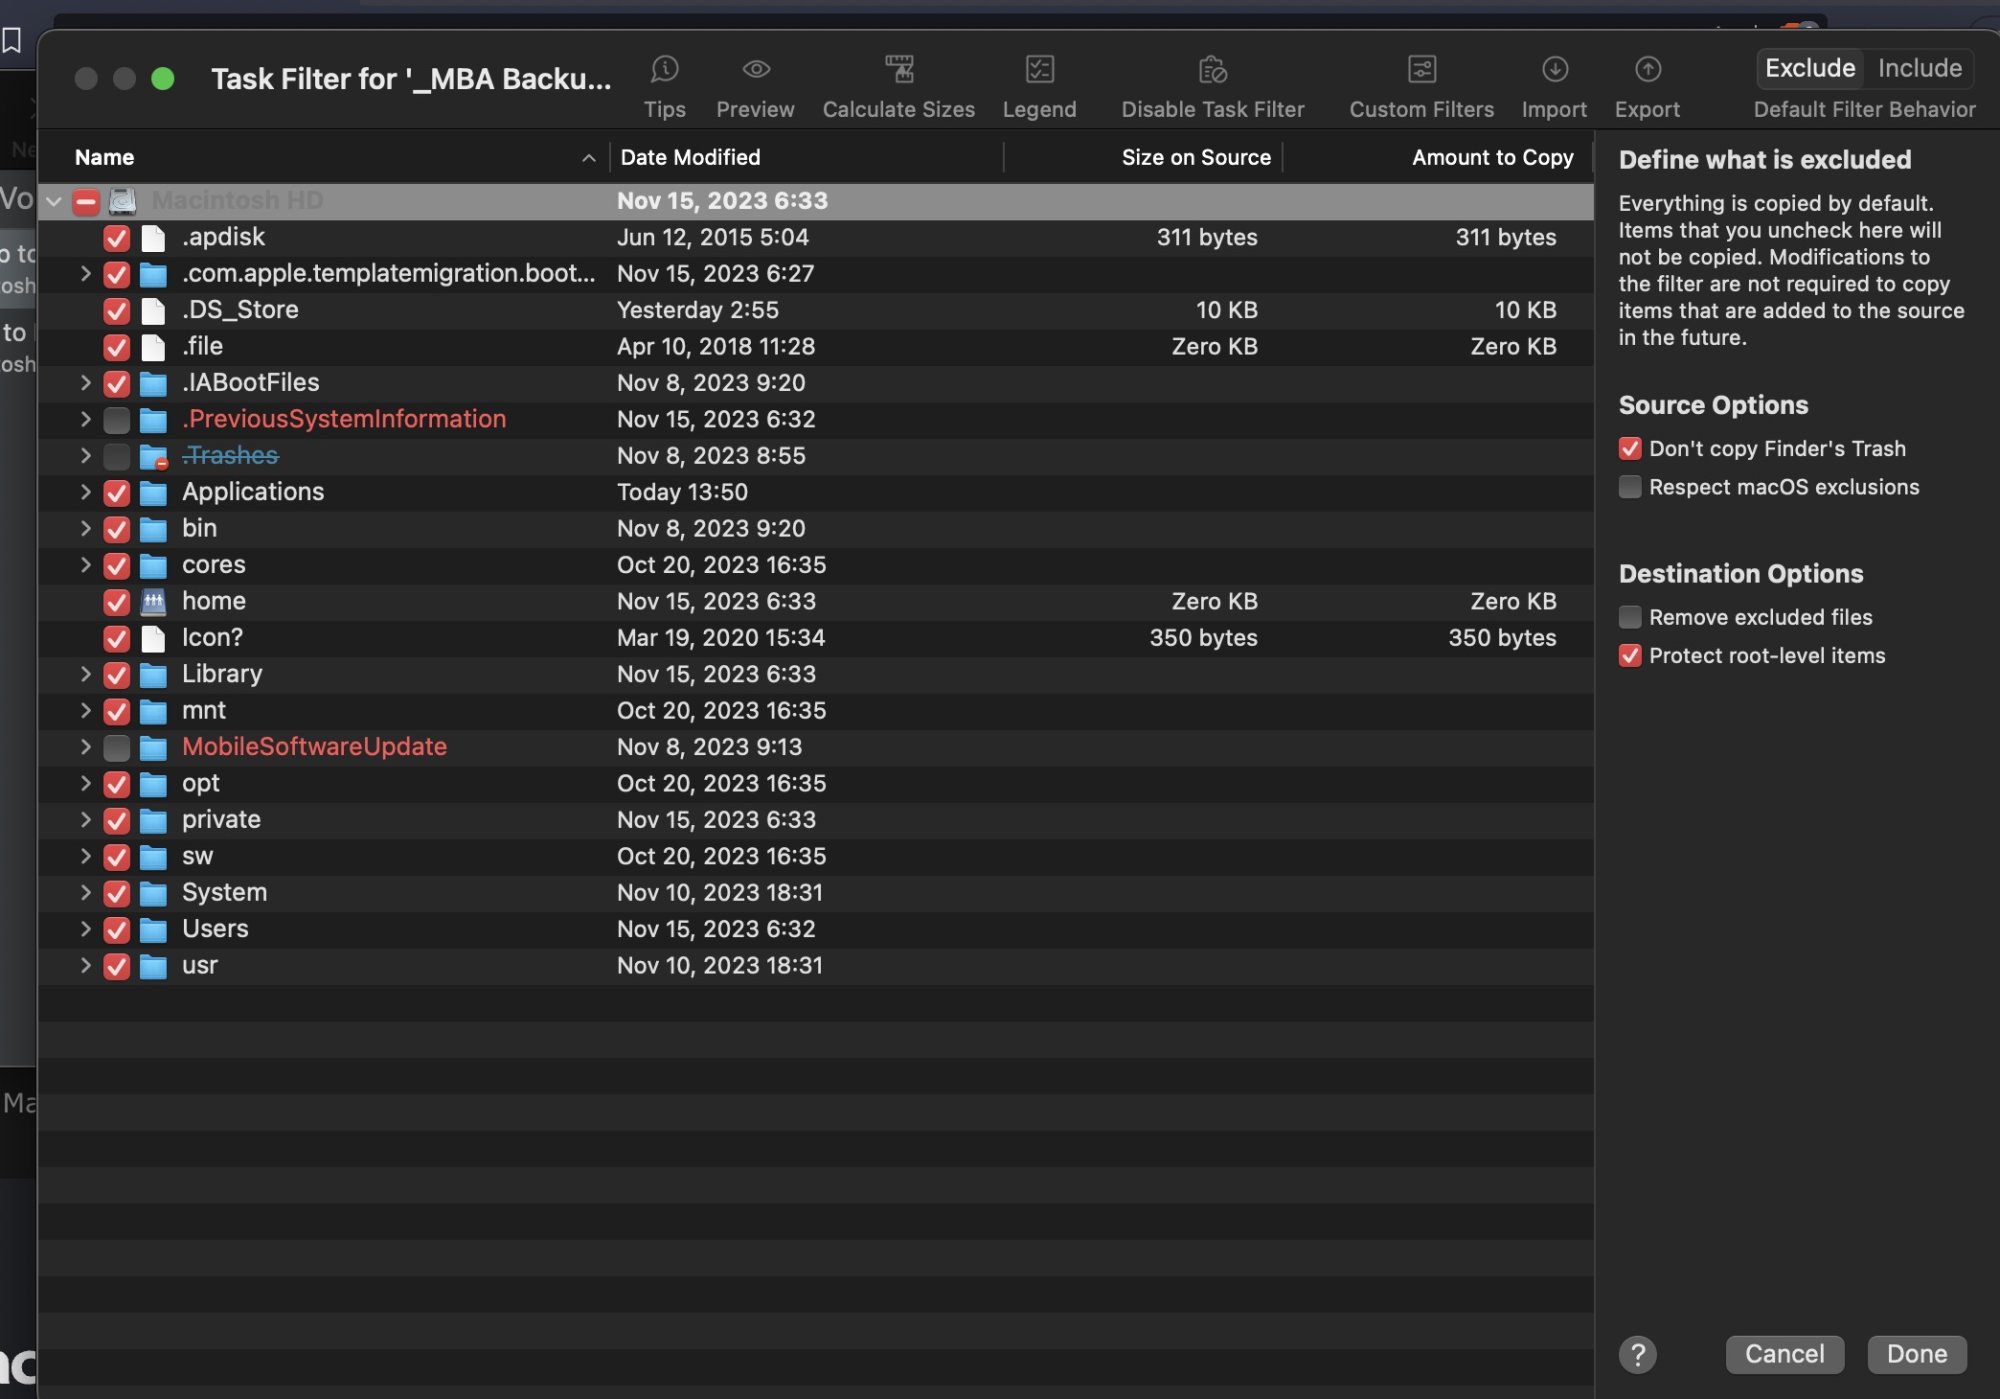Viewport: 2000px width, 1399px height.
Task: Enable Respect macOS exclusions
Action: [1629, 487]
